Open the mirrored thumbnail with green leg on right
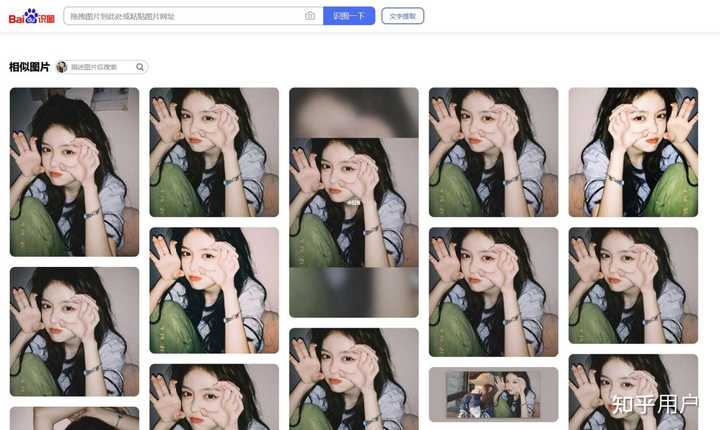720x430 pixels. [633, 152]
